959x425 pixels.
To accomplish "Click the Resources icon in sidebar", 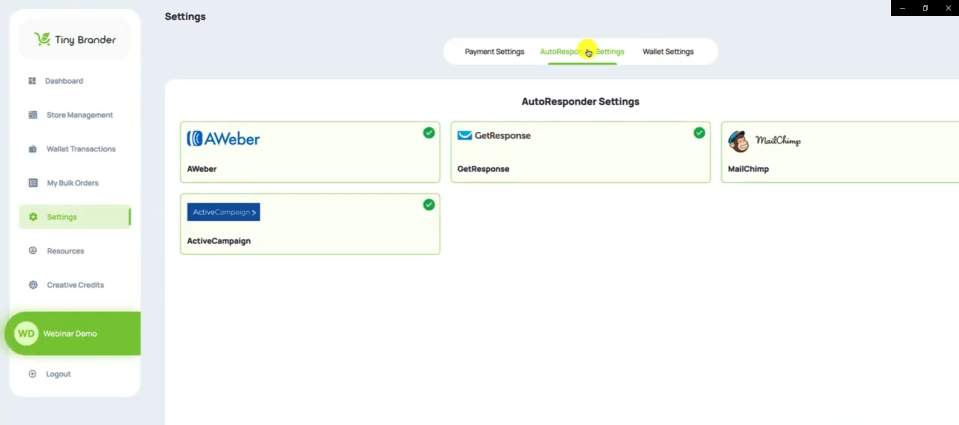I will tap(33, 251).
